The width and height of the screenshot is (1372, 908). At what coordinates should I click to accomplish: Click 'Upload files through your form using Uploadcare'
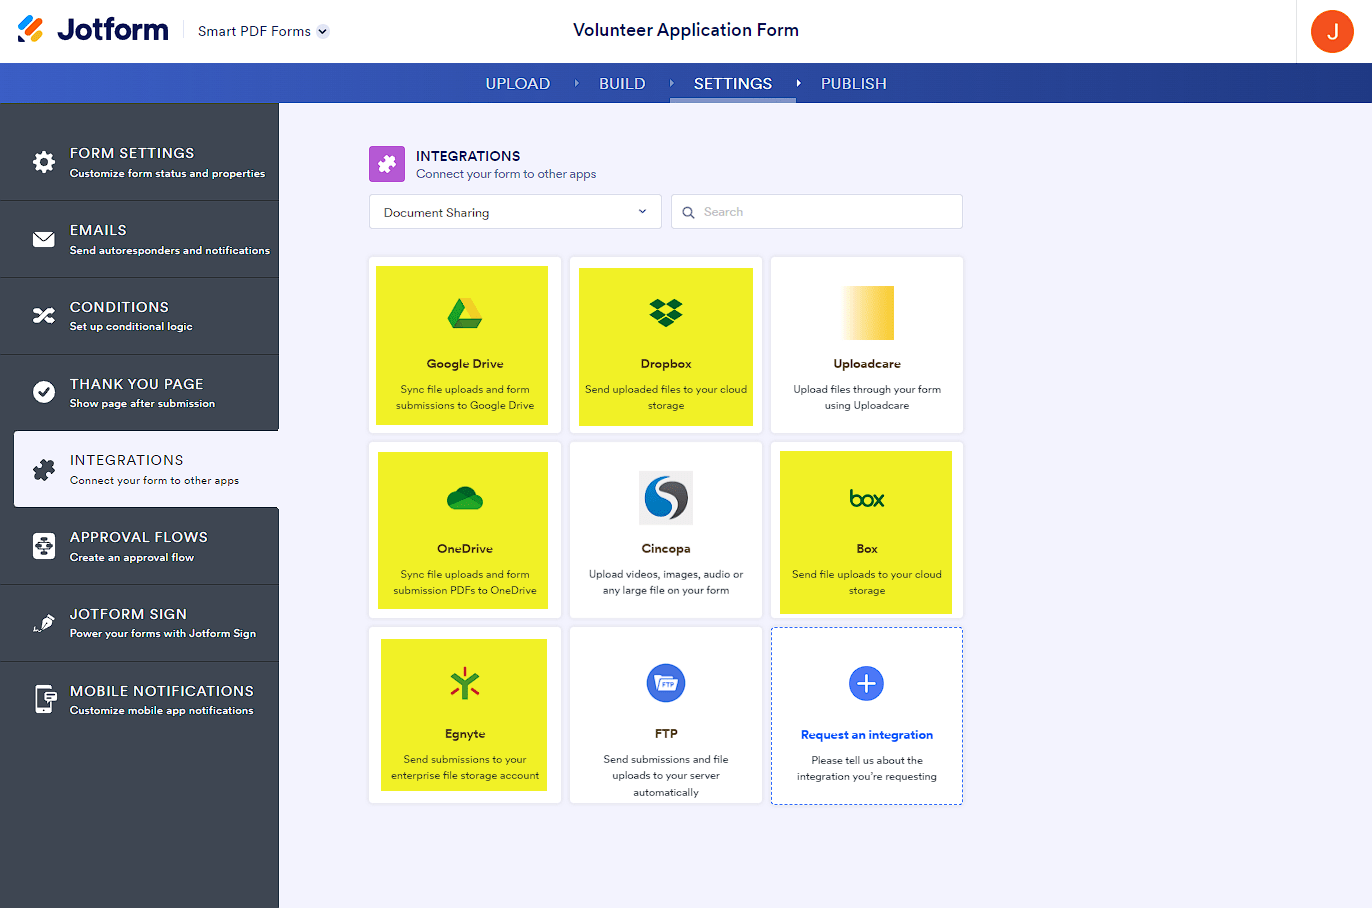click(x=867, y=398)
